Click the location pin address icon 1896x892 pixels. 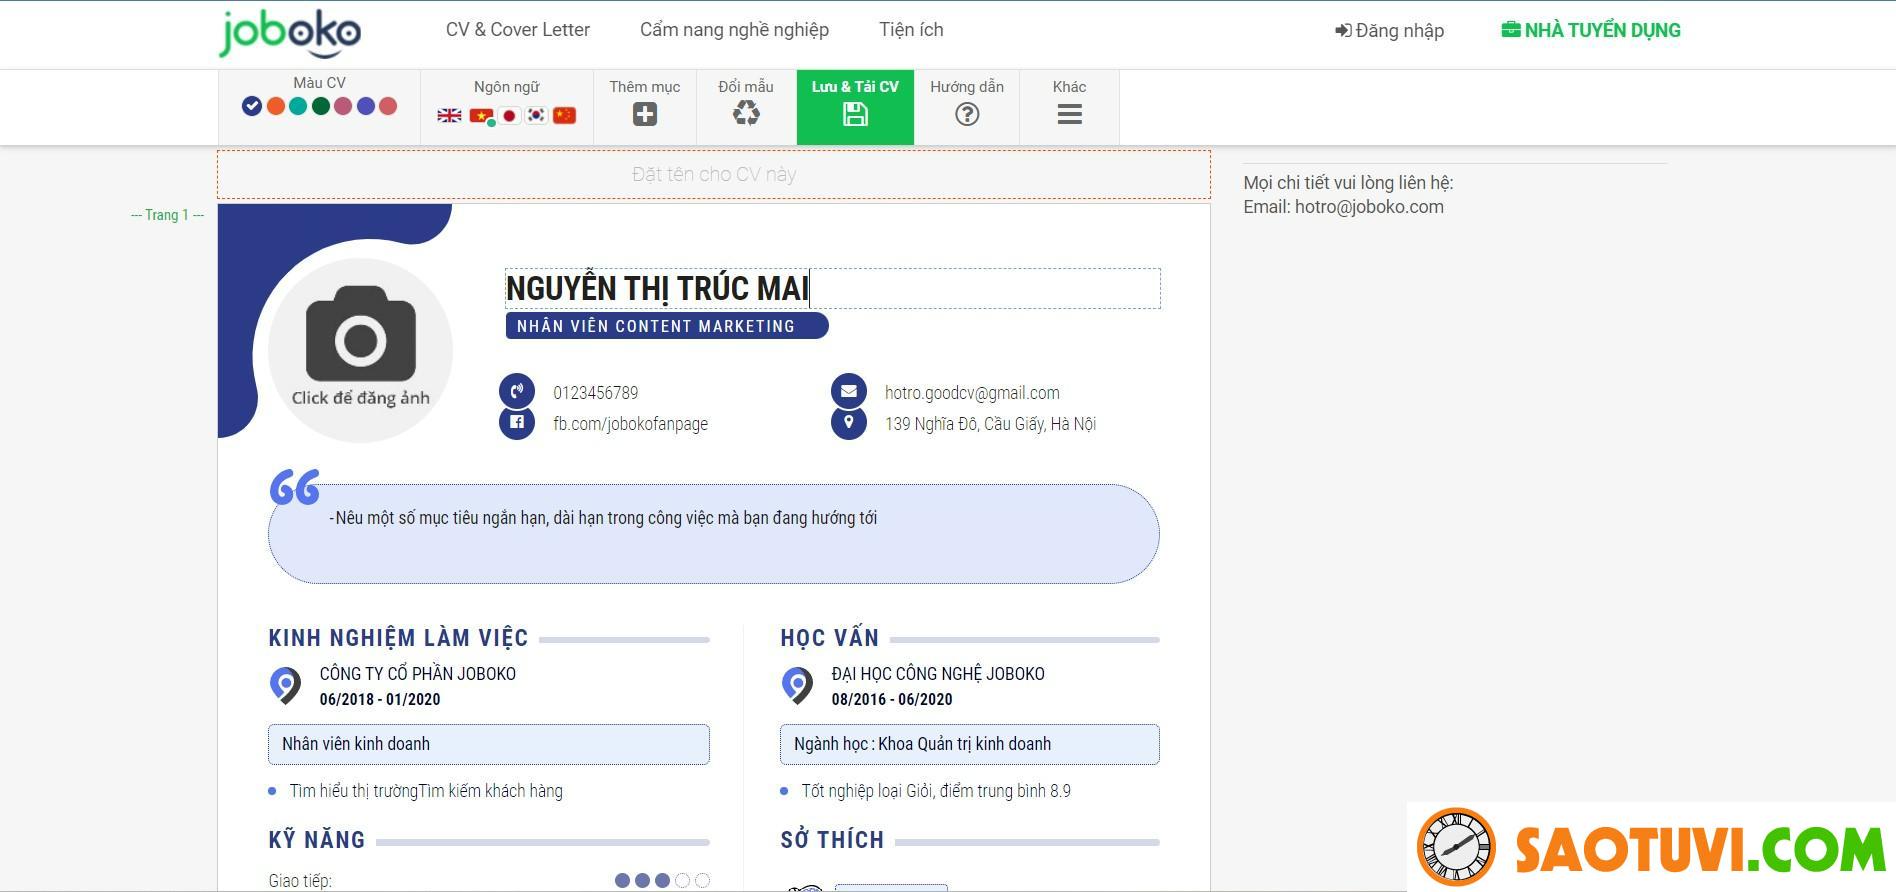pos(849,422)
